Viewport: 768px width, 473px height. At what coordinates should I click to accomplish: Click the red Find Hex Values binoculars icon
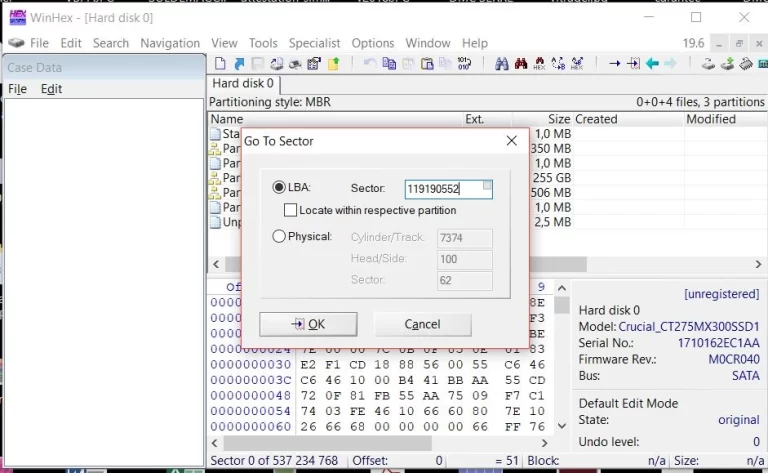521,64
